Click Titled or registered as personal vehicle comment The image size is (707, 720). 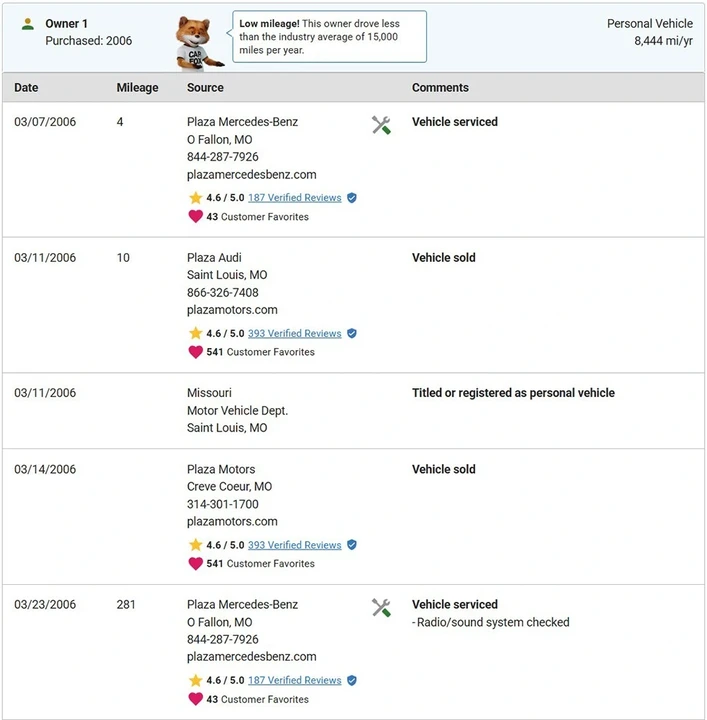coord(513,393)
